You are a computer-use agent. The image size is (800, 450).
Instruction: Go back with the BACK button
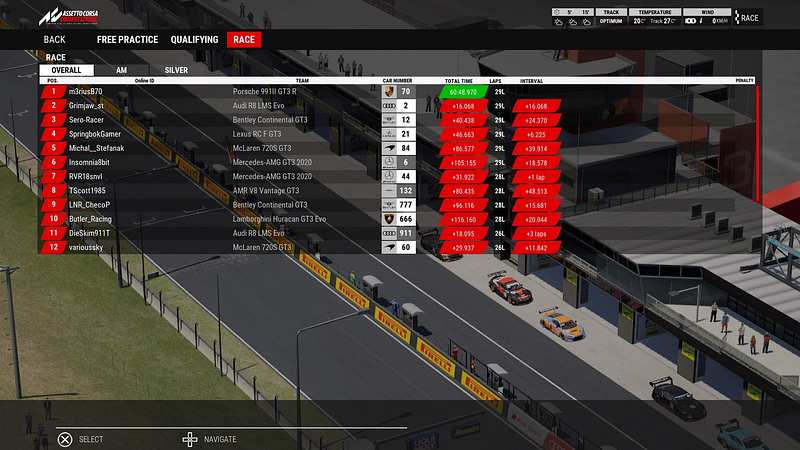coord(55,40)
